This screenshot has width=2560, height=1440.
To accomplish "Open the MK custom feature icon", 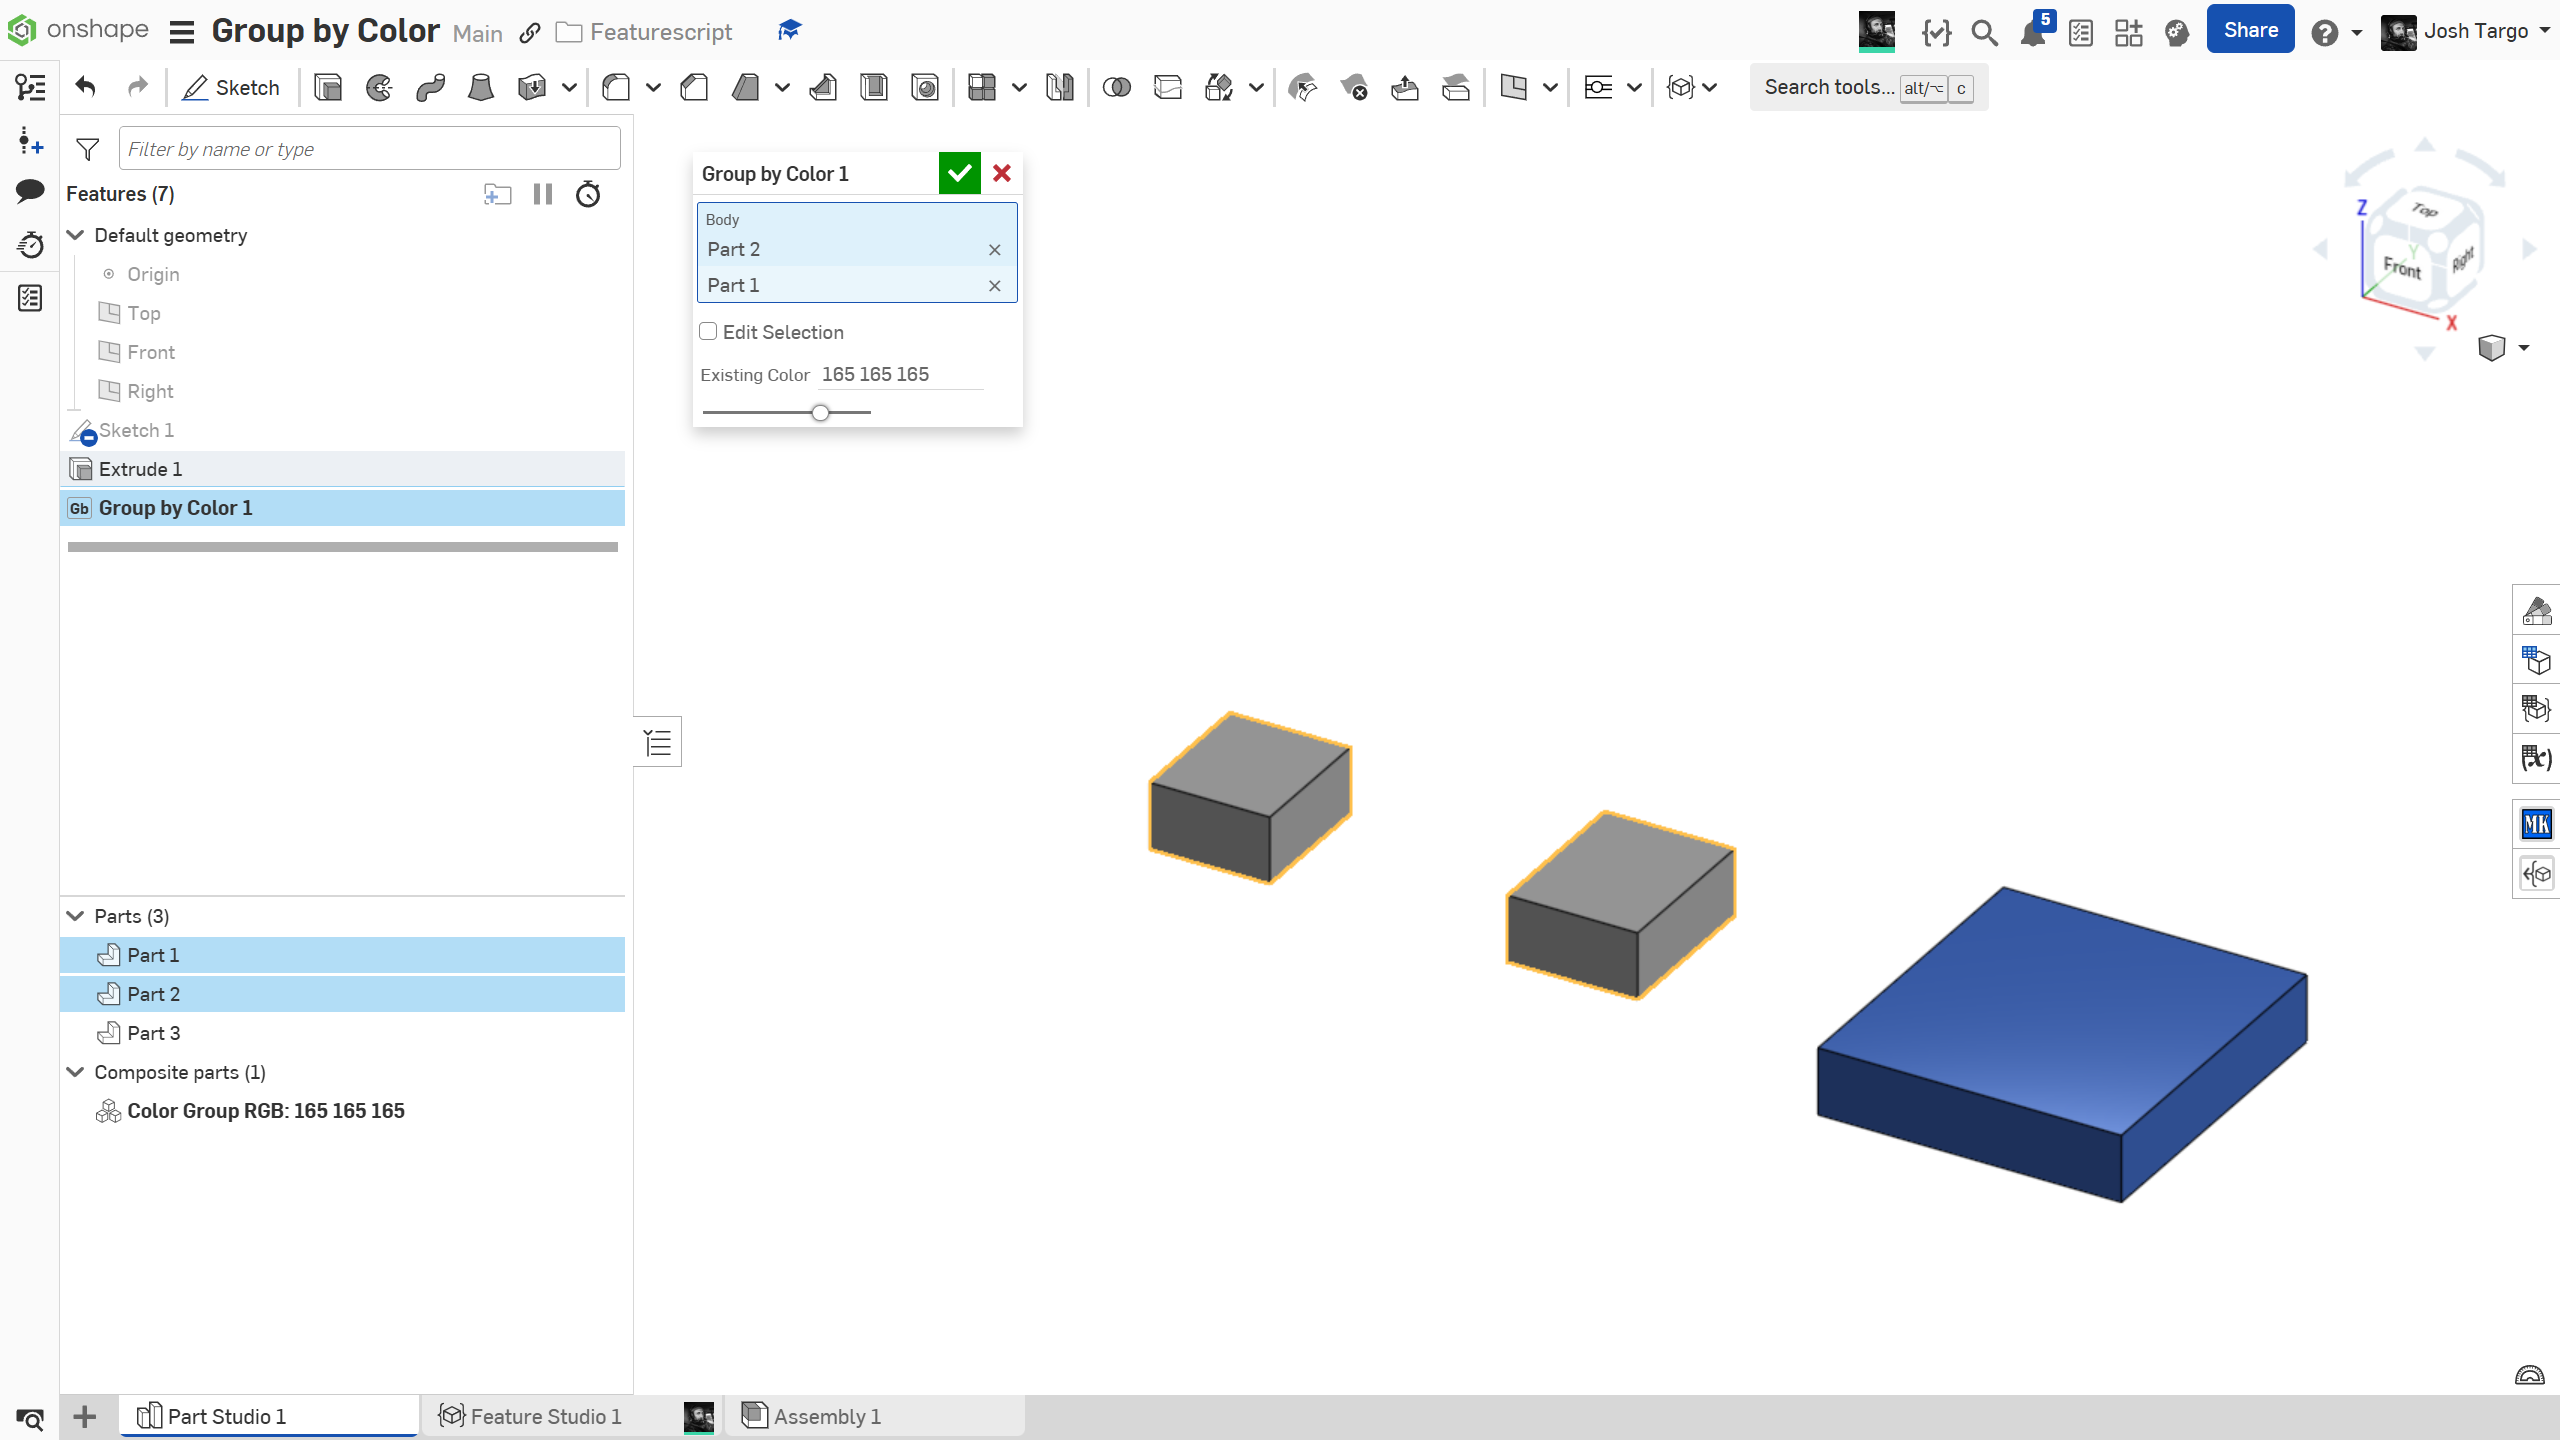I will (x=2537, y=824).
